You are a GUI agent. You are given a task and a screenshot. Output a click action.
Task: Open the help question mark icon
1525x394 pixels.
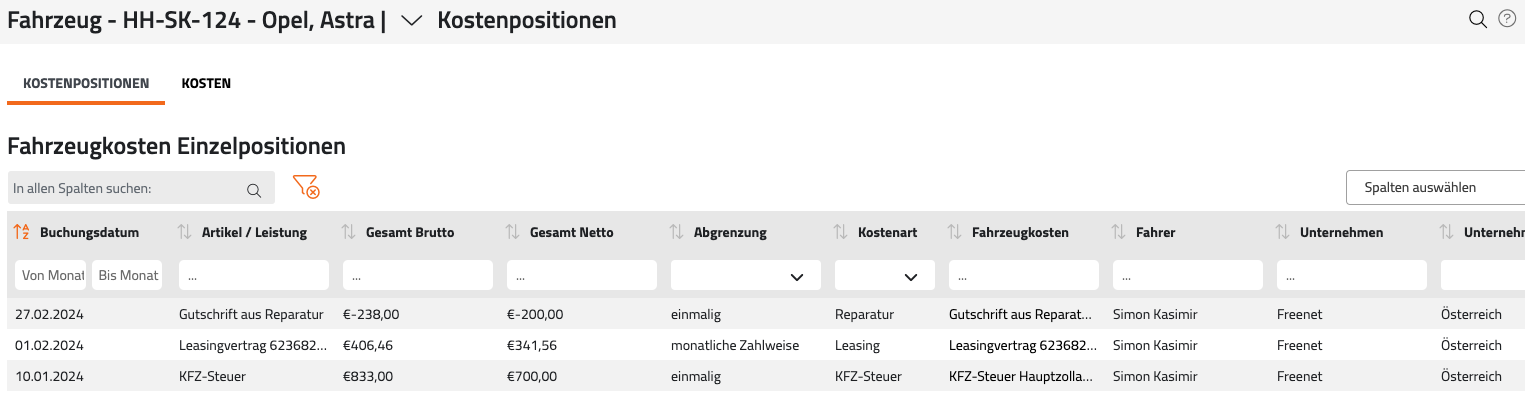pyautogui.click(x=1507, y=19)
